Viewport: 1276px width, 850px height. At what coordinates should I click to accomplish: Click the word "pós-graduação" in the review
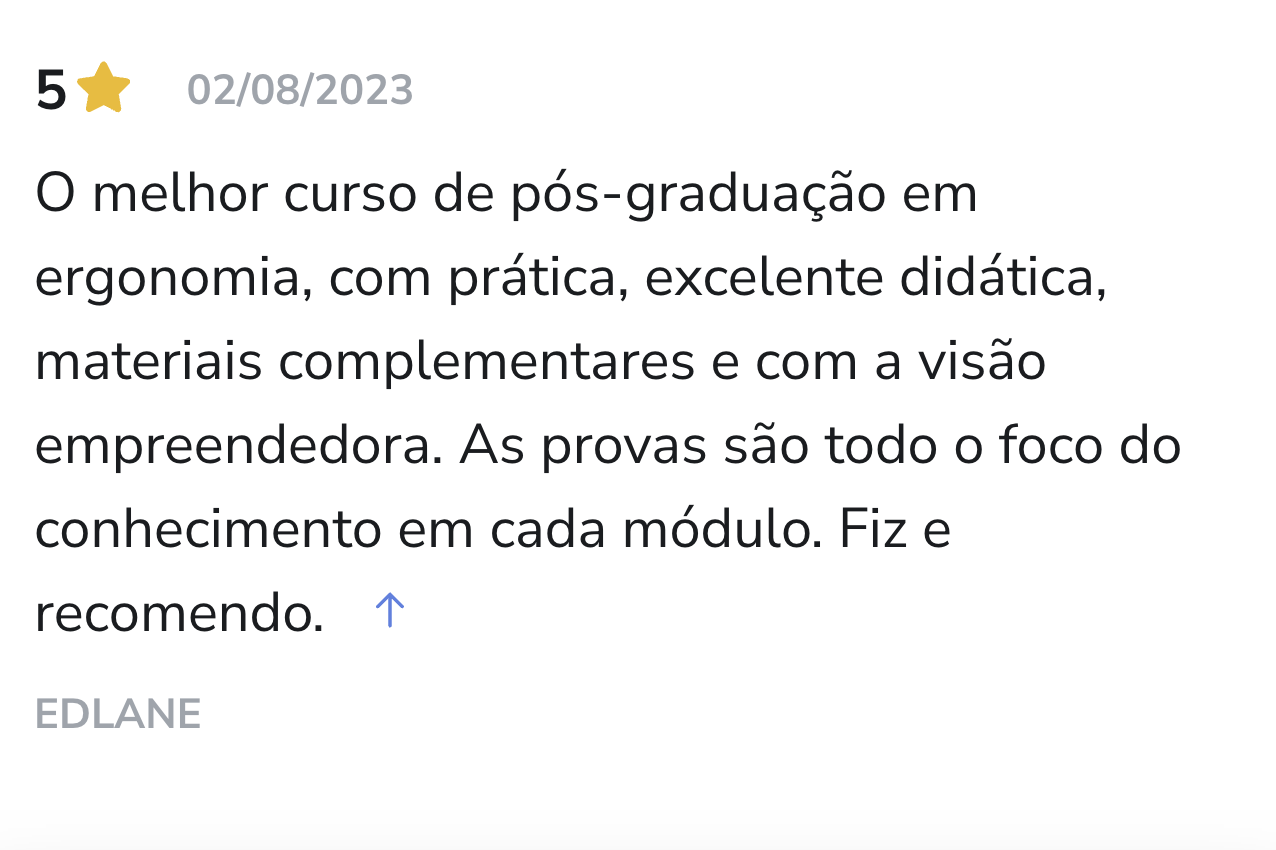[x=697, y=194]
